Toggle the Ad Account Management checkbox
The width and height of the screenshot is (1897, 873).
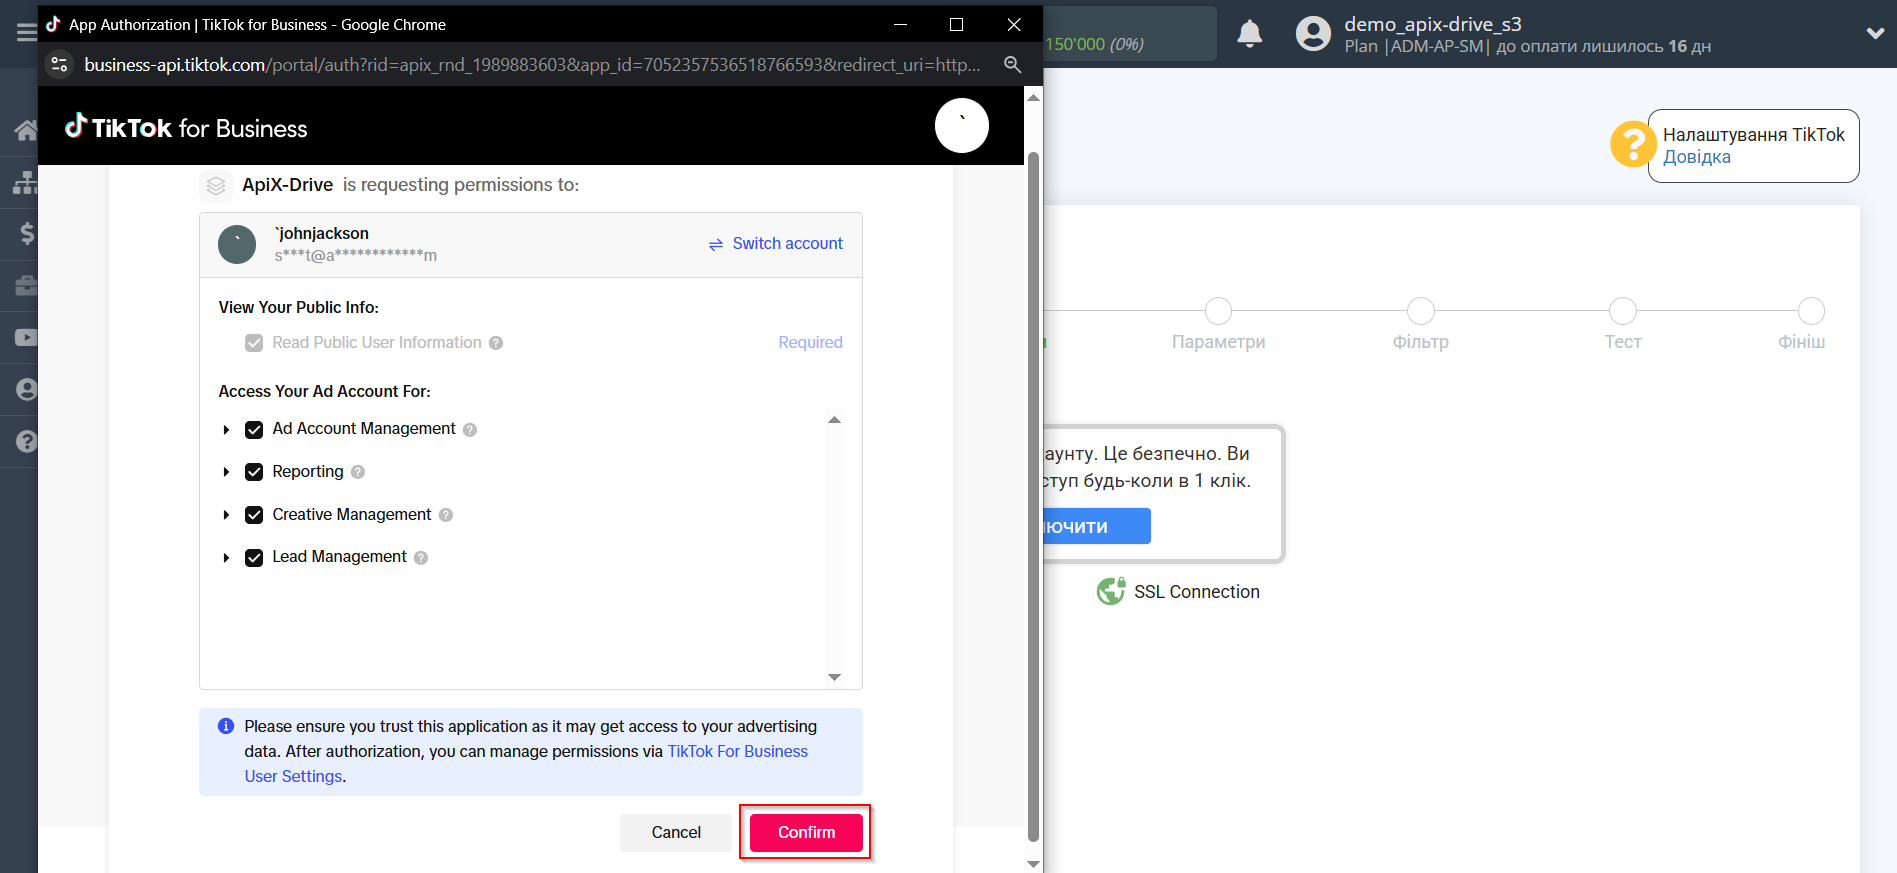click(x=254, y=429)
